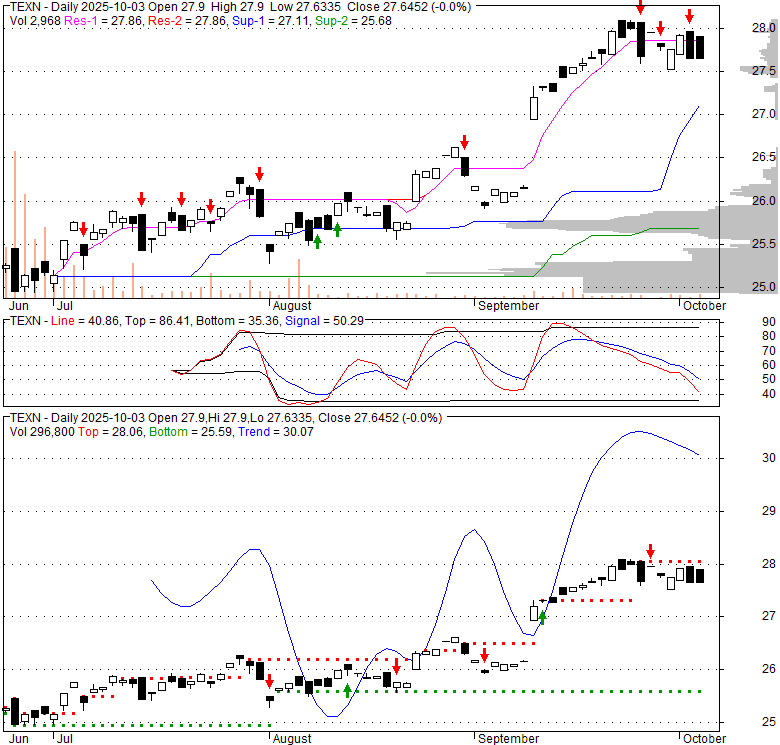The image size is (780, 745).
Task: Click the 26 price axis label on bottom chart
Action: [769, 669]
